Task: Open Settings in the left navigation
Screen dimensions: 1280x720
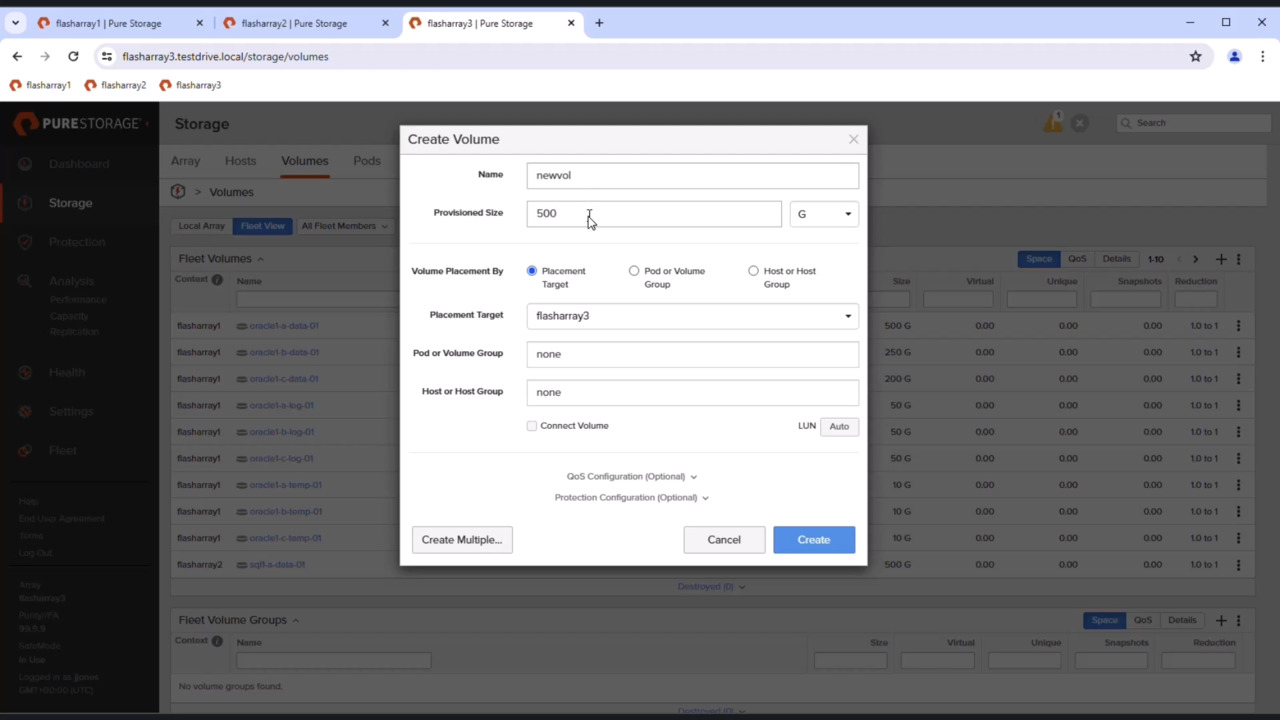Action: [71, 411]
